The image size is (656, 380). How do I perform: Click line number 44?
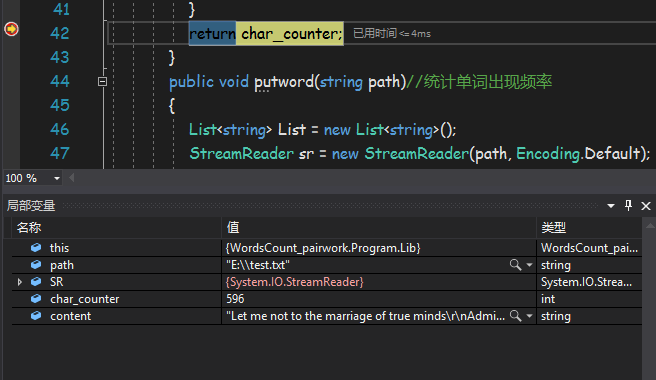[59, 81]
